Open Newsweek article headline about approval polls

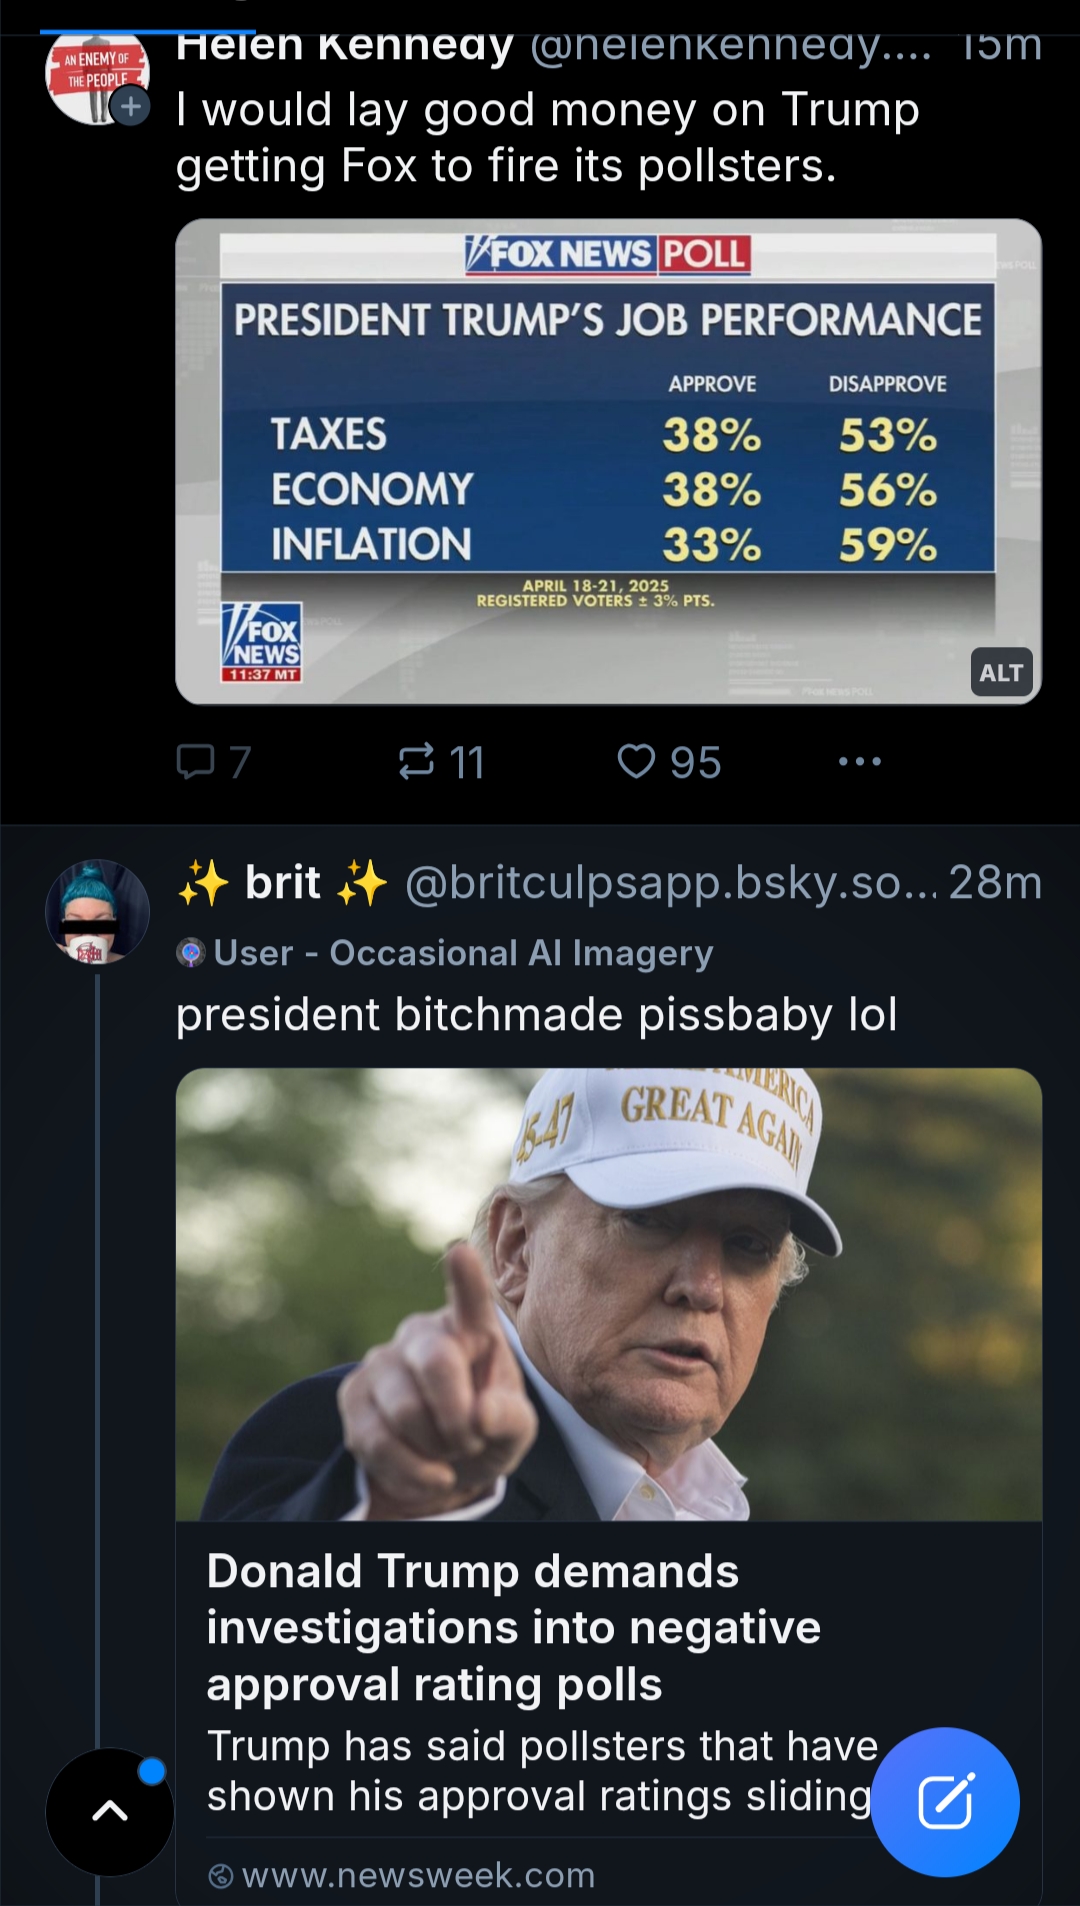[x=514, y=1628]
